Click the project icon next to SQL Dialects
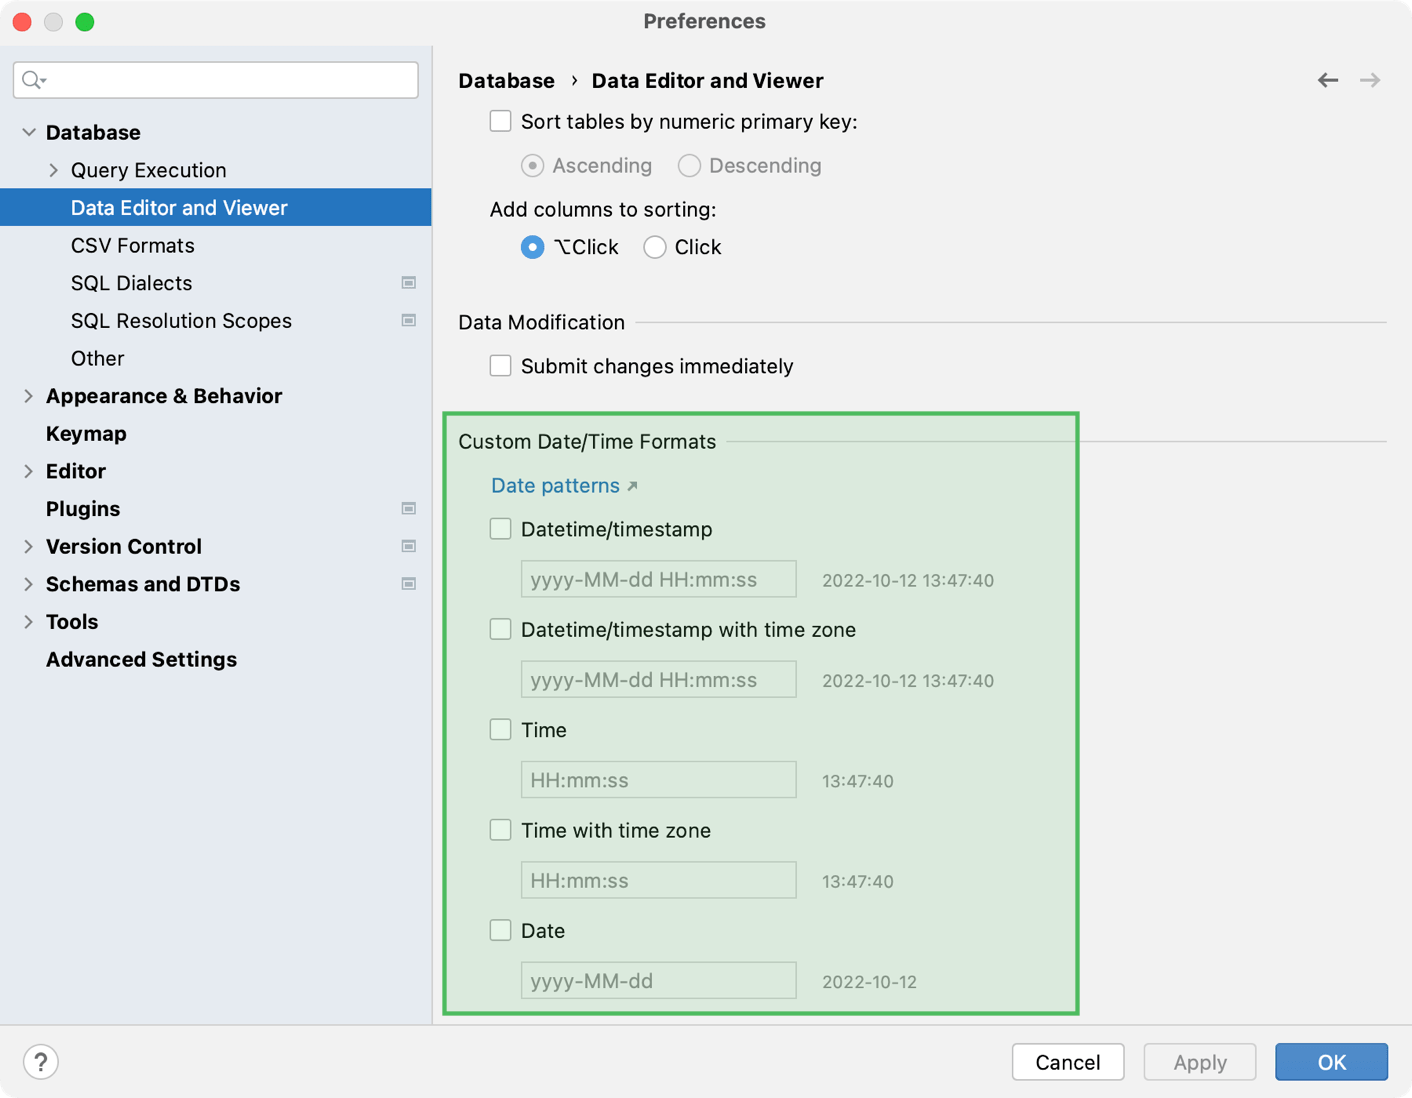Viewport: 1412px width, 1098px height. click(409, 283)
